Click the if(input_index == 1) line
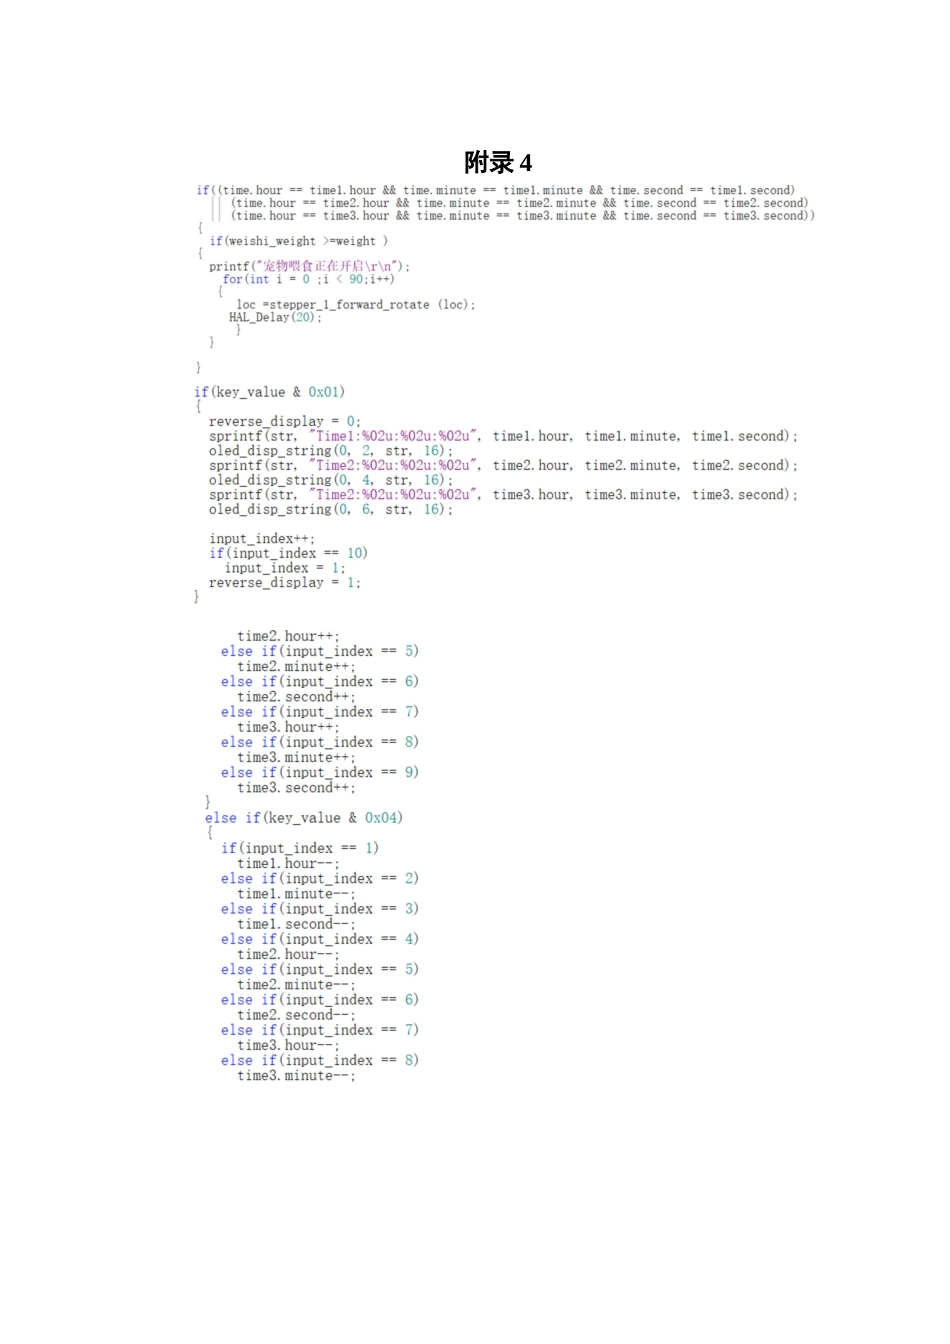The image size is (950, 1344). [300, 848]
